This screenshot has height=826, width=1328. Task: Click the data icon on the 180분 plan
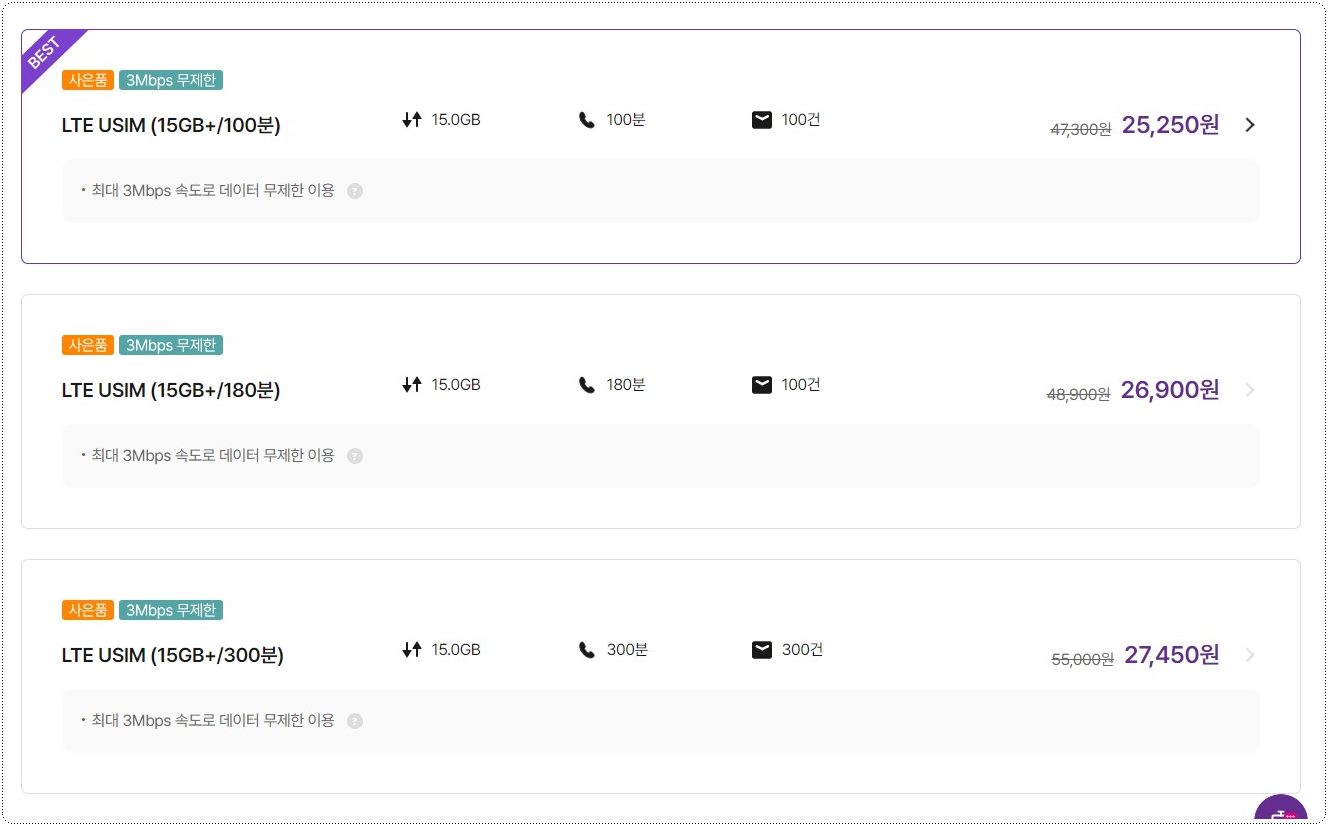click(411, 384)
